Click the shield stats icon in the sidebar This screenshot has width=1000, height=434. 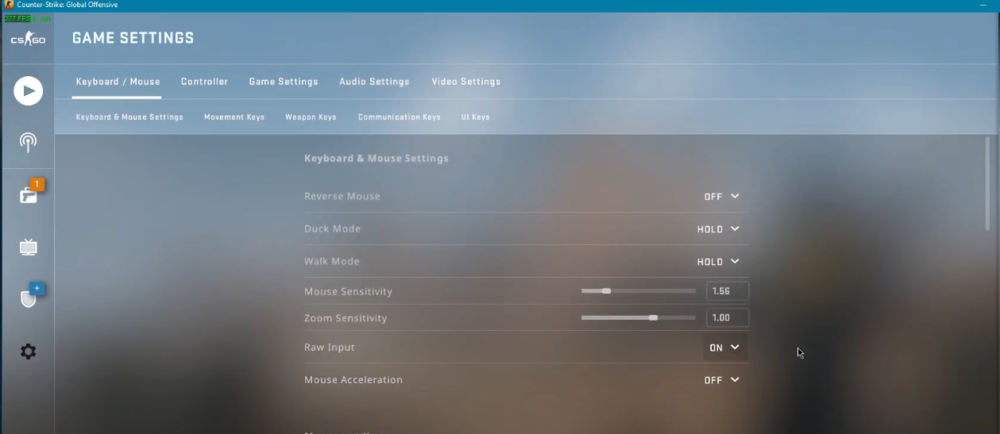(28, 298)
